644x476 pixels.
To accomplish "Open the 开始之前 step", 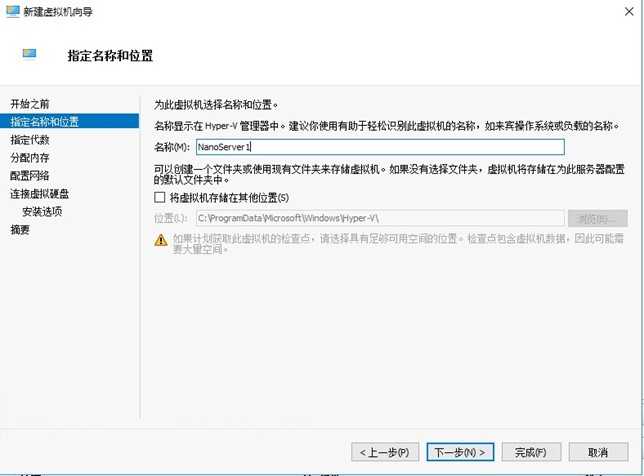I will 30,104.
